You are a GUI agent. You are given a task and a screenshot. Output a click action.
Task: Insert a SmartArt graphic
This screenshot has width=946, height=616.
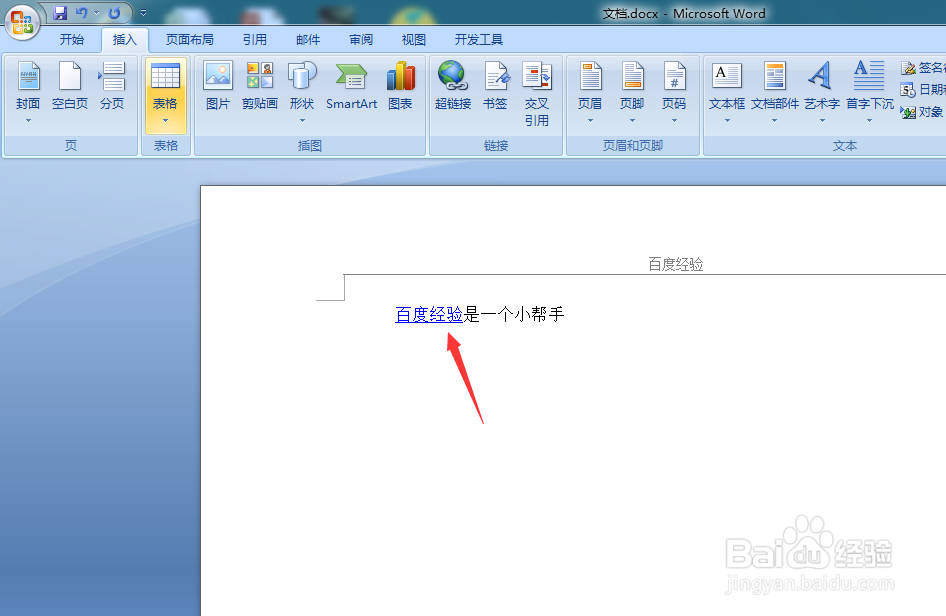pos(352,86)
